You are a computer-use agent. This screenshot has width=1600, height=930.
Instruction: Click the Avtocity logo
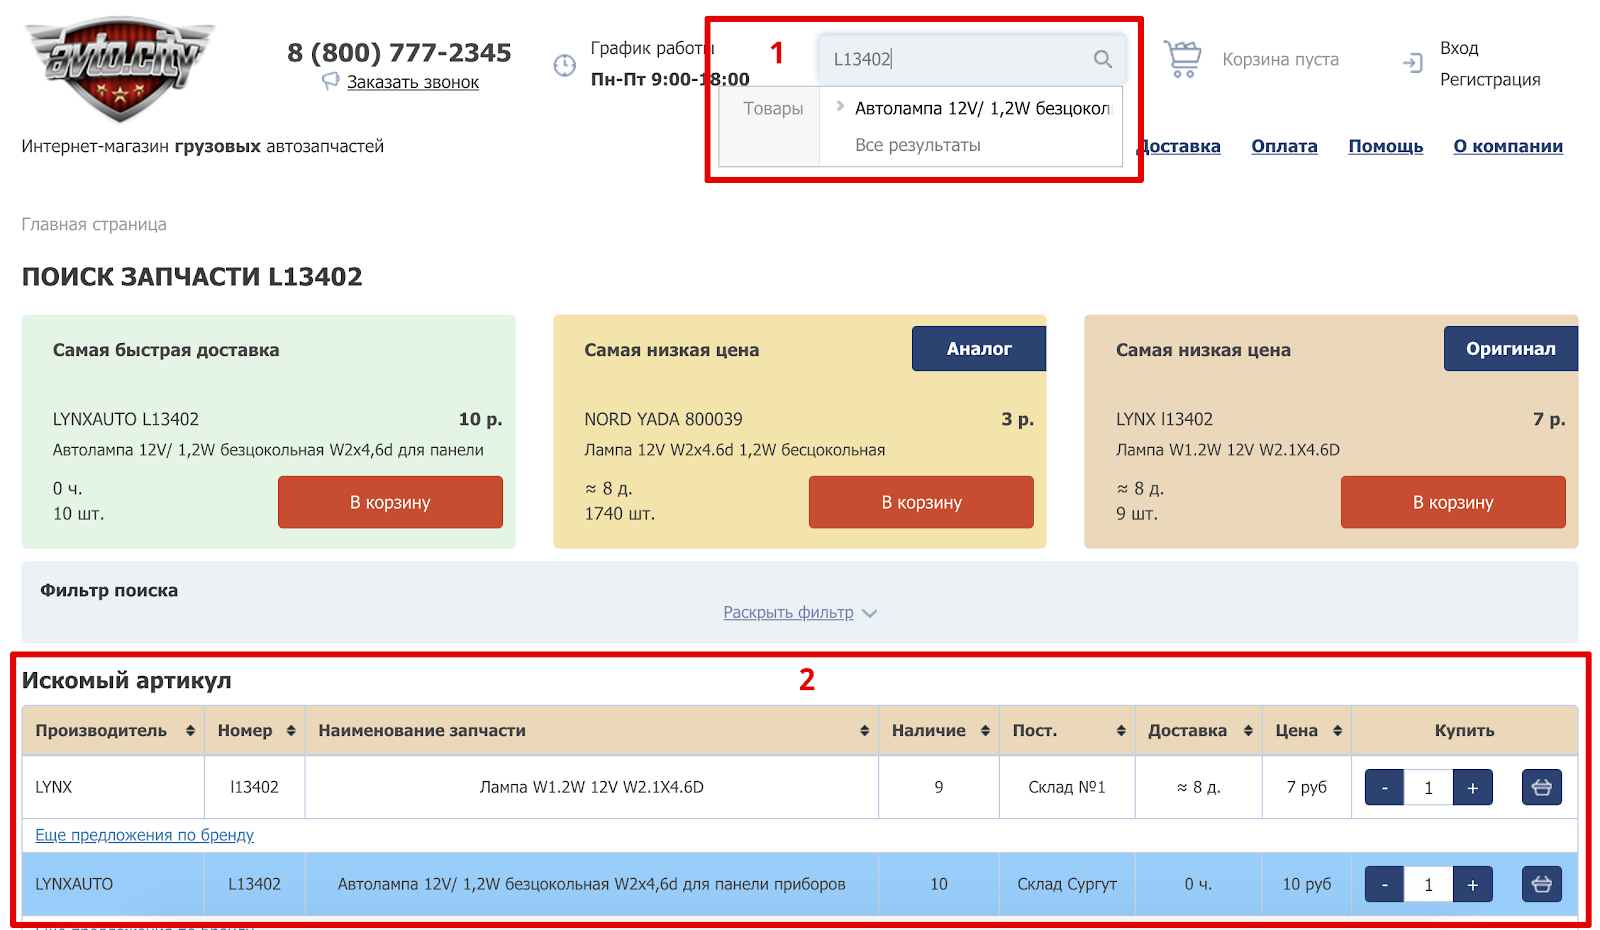[121, 70]
